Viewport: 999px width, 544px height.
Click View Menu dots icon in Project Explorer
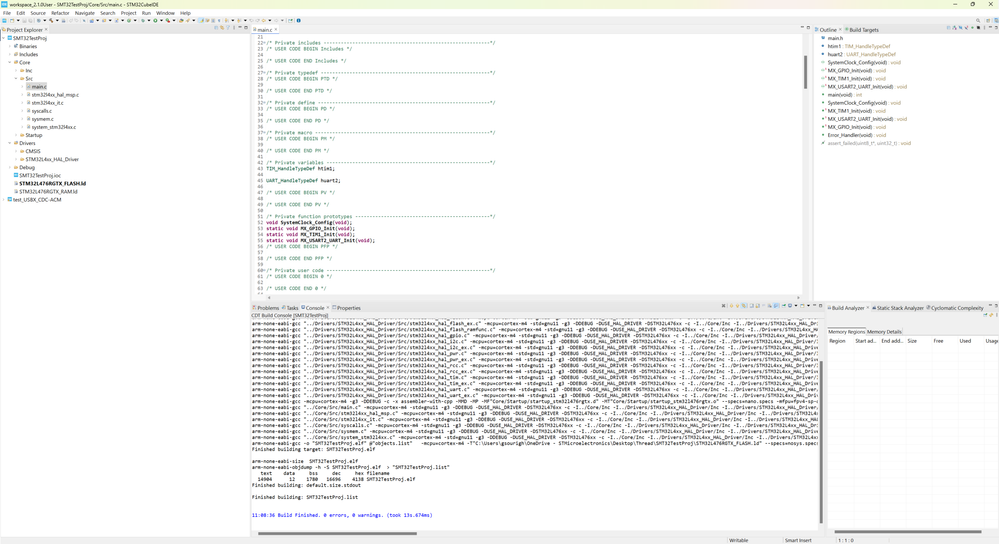click(x=233, y=28)
